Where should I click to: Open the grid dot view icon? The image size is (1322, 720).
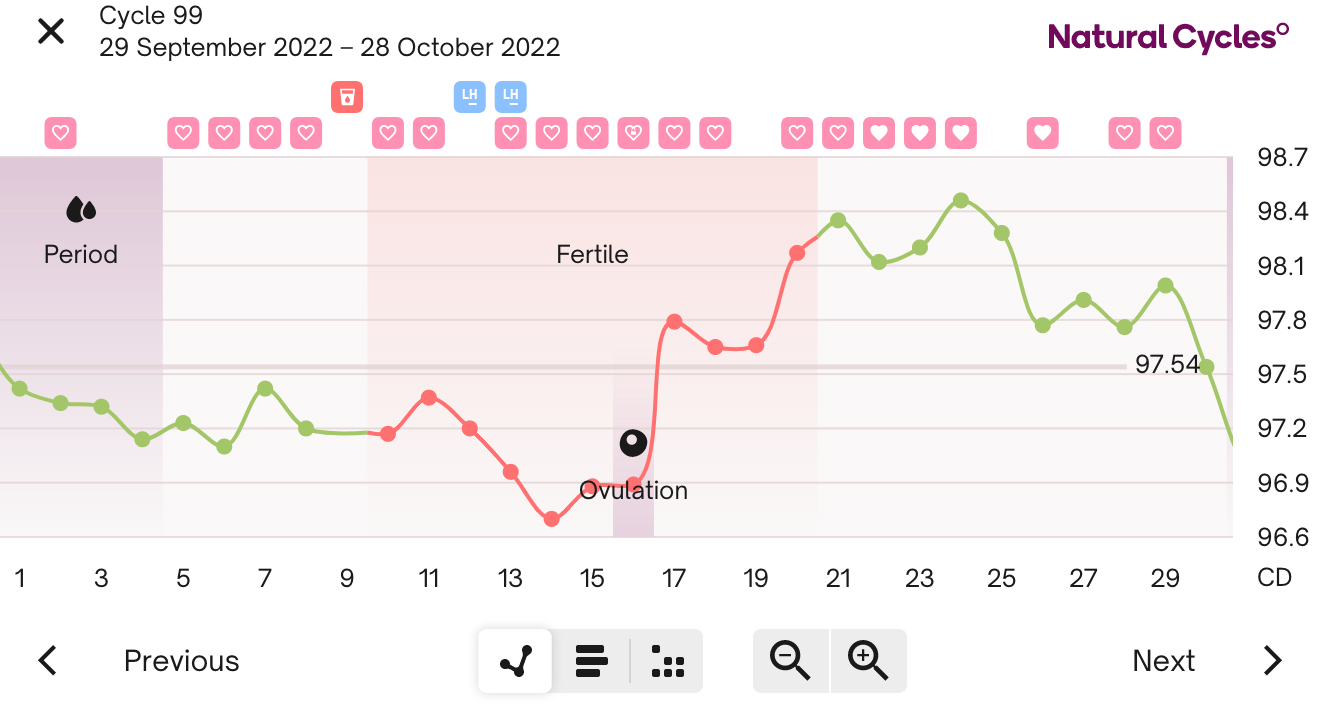[666, 660]
